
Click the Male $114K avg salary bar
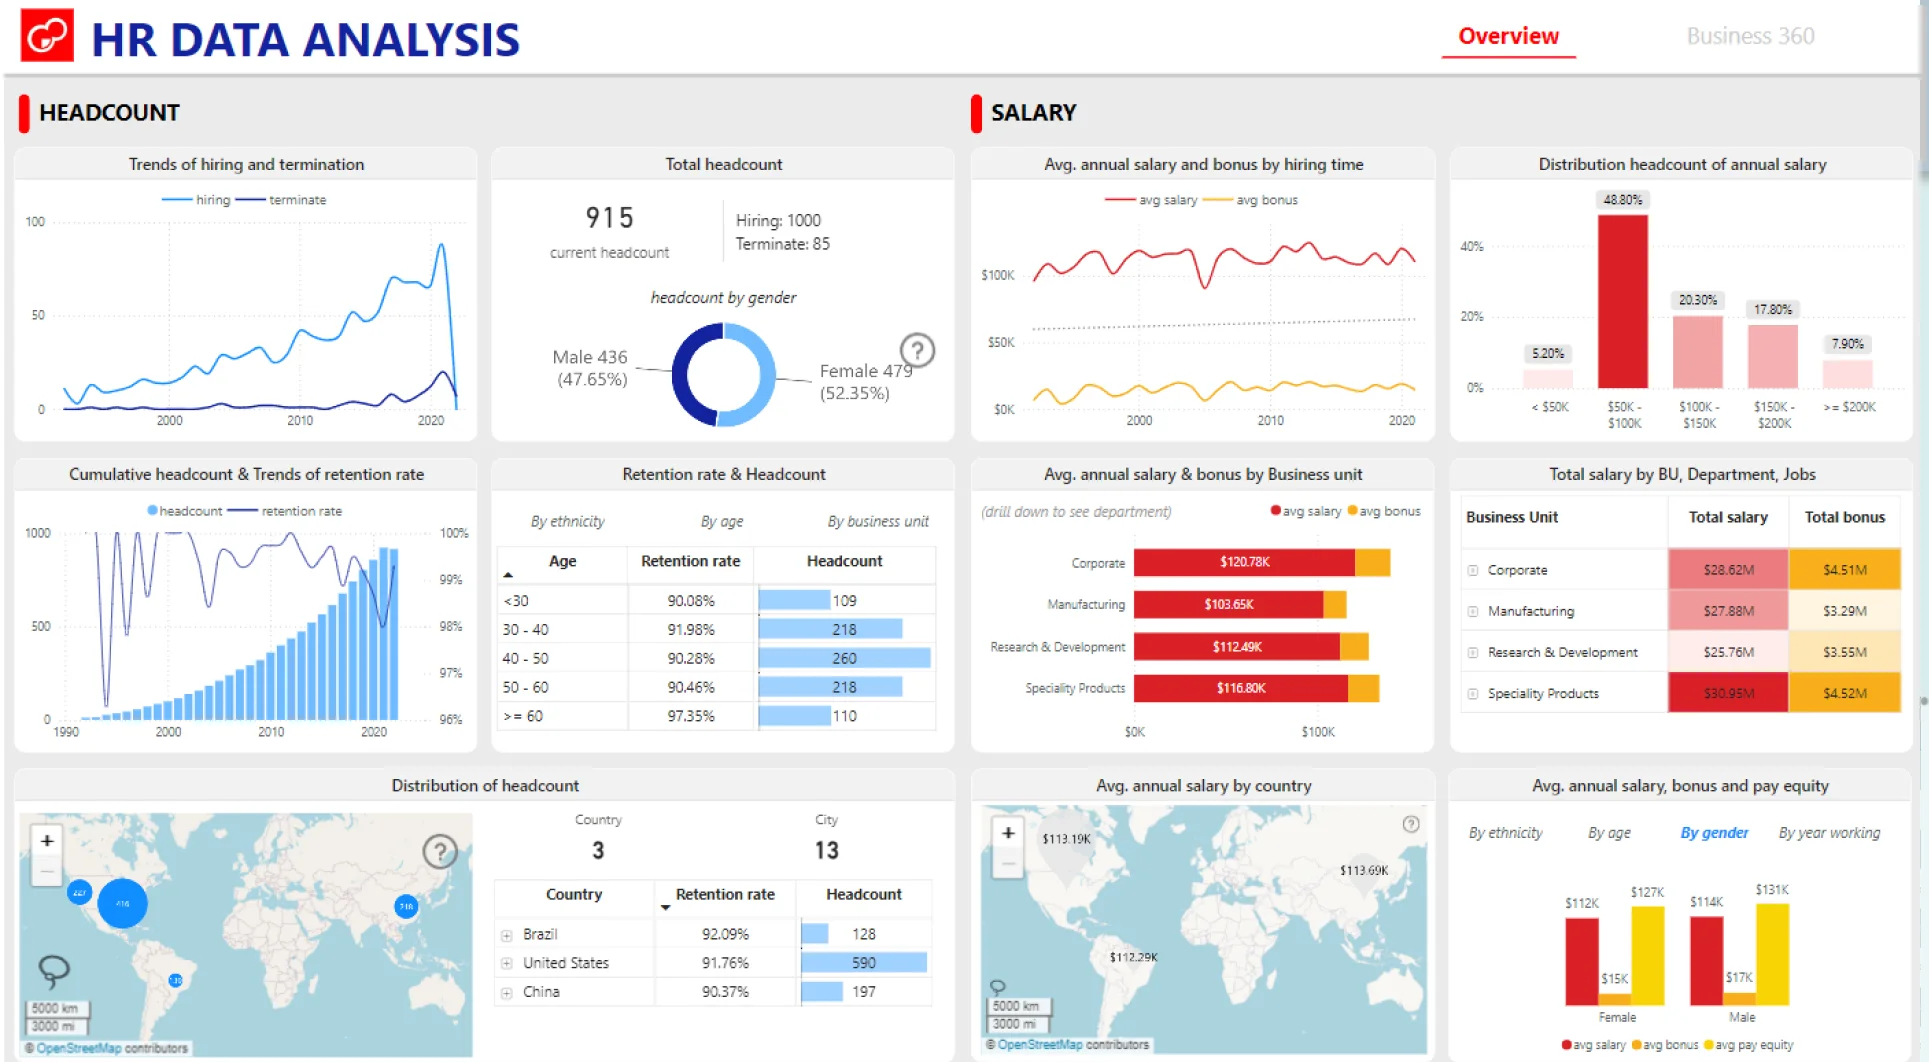[x=1706, y=960]
